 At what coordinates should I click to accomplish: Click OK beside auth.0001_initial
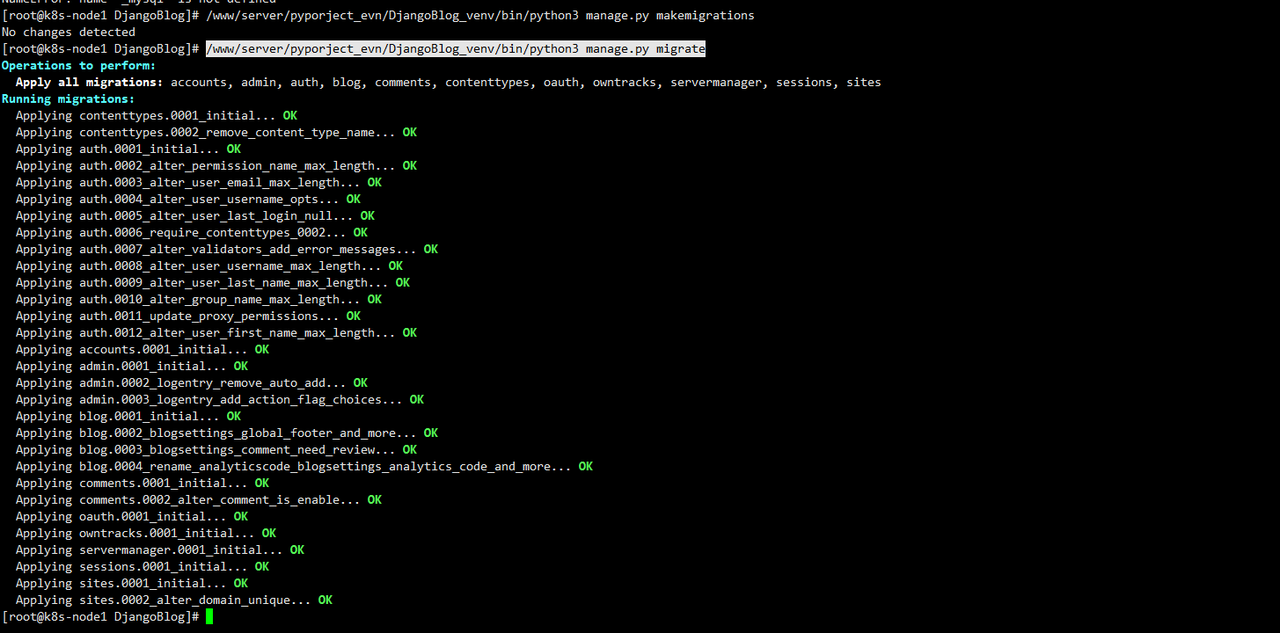click(x=234, y=149)
